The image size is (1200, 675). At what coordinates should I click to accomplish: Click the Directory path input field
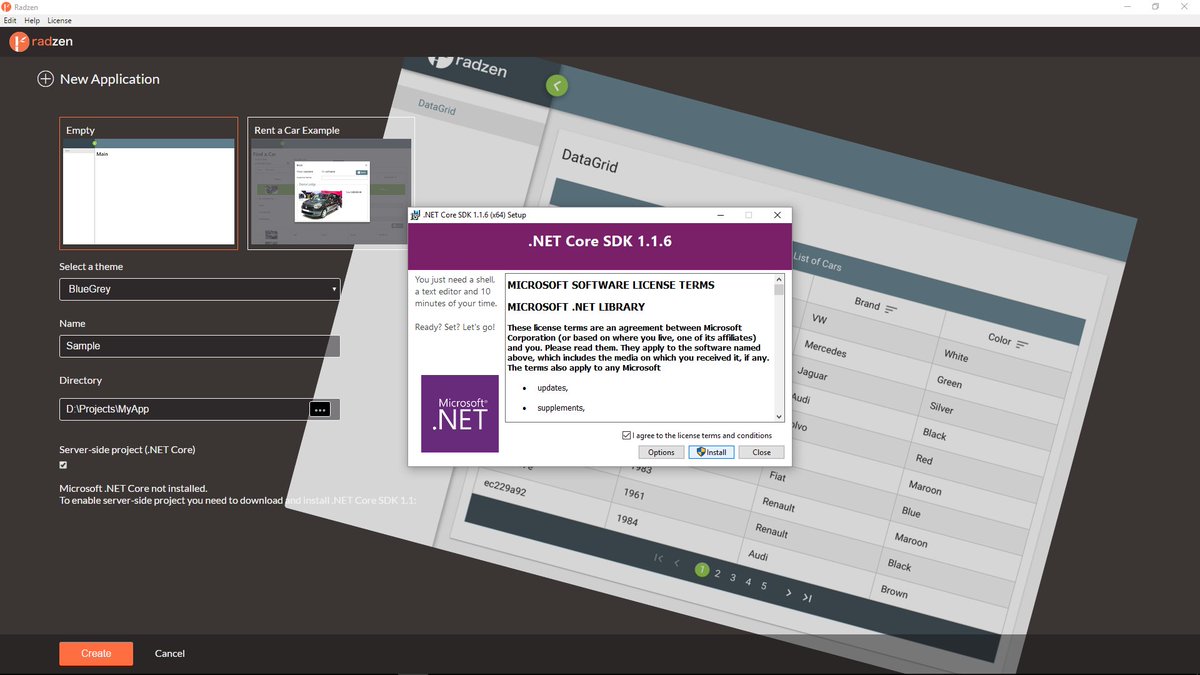[x=184, y=409]
